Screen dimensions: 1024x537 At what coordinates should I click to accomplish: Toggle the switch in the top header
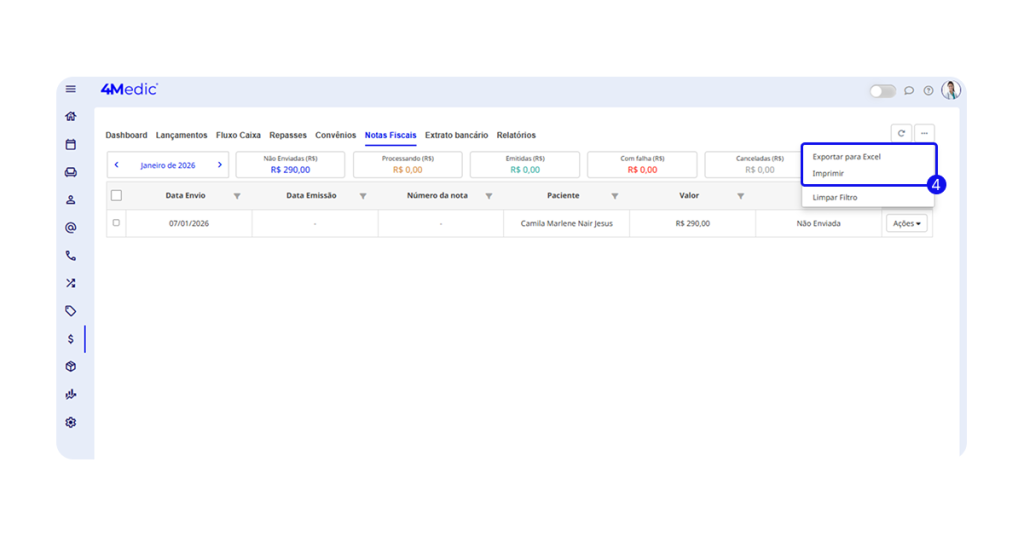tap(882, 91)
